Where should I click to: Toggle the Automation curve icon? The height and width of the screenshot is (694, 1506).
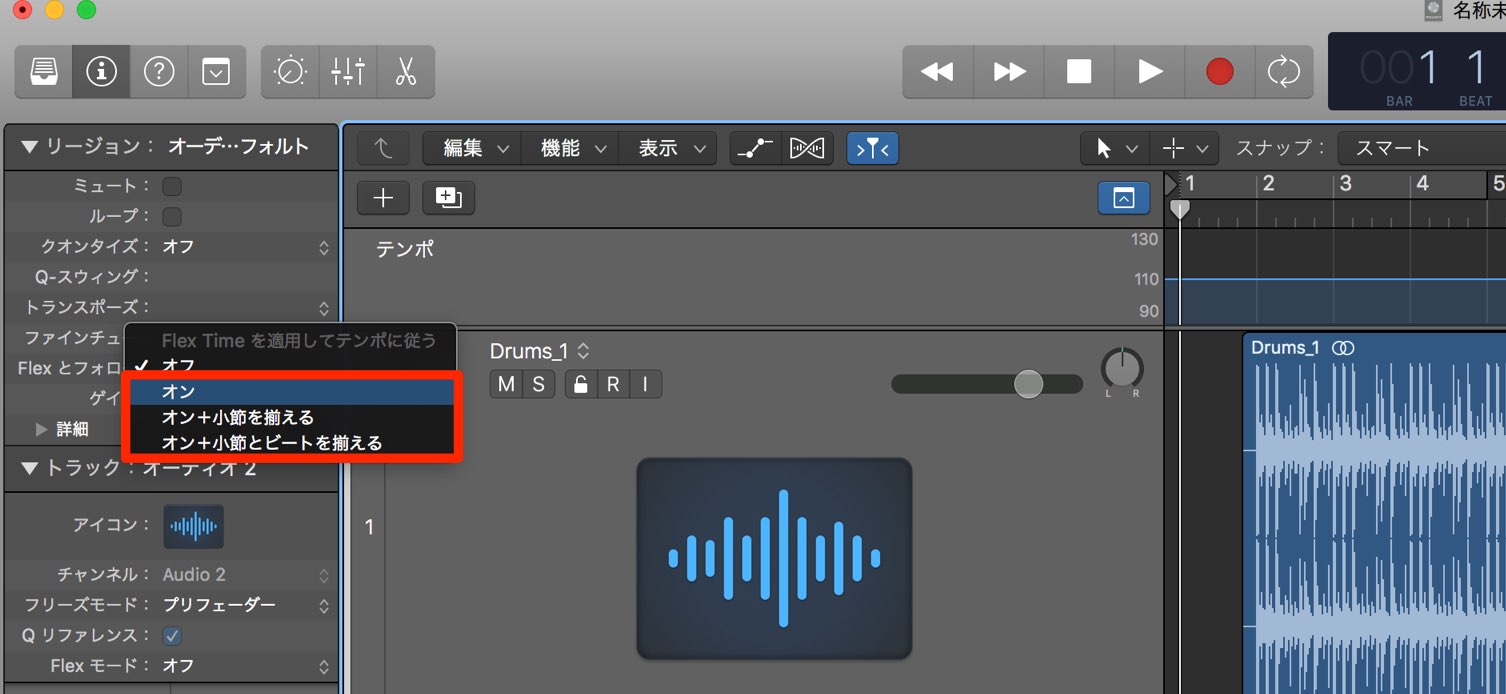pos(755,148)
